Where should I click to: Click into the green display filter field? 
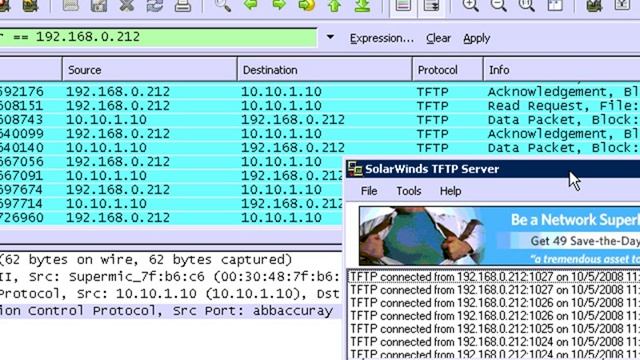(158, 37)
